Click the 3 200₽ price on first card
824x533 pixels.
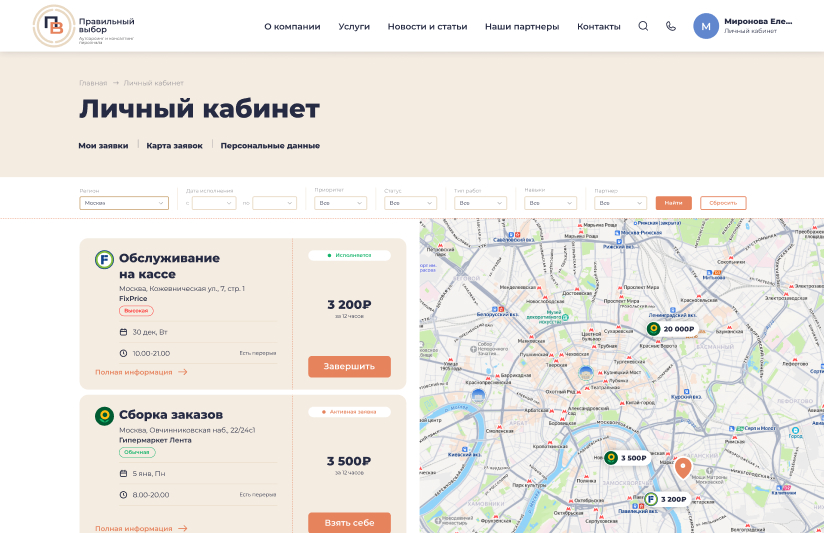pyautogui.click(x=349, y=305)
